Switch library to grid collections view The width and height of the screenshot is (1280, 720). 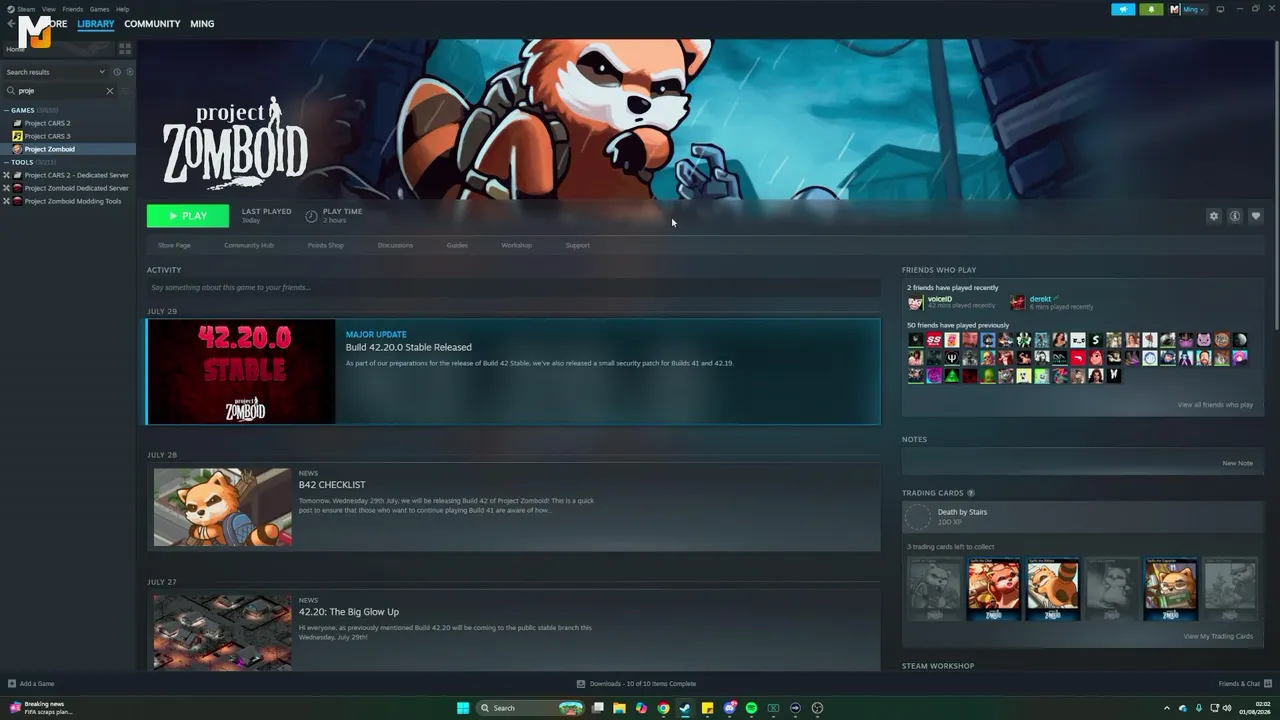[x=125, y=48]
